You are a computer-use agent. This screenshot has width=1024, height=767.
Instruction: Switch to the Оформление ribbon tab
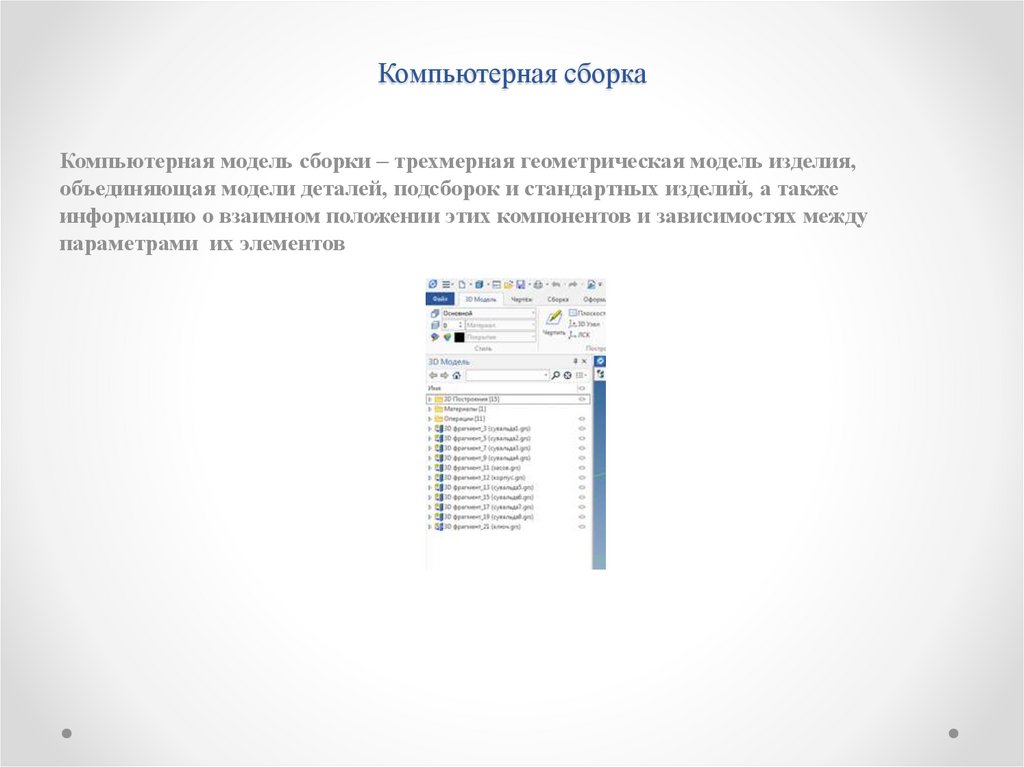595,299
